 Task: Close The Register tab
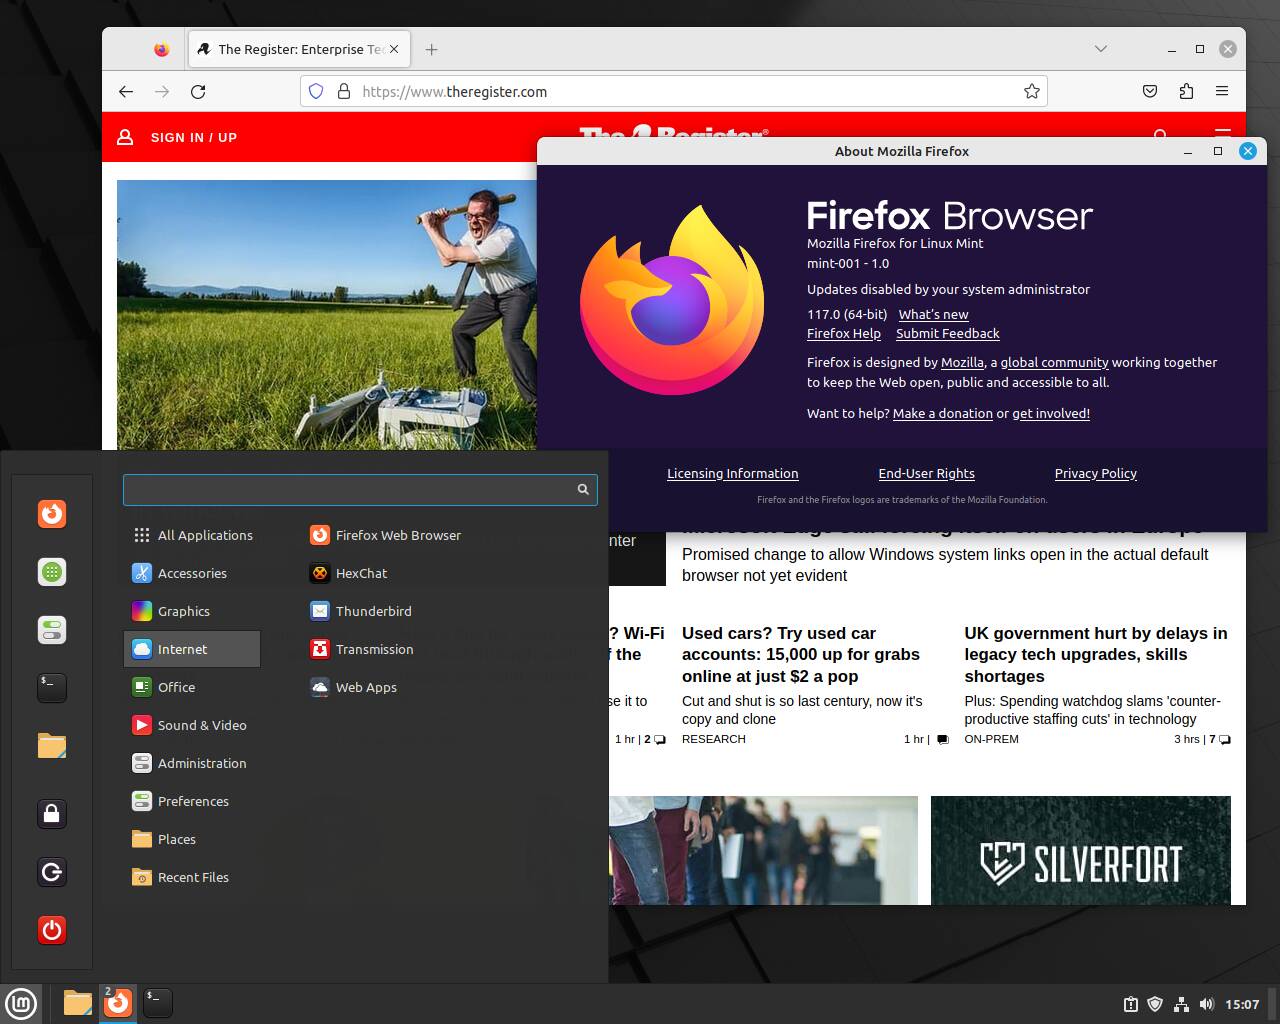point(394,49)
